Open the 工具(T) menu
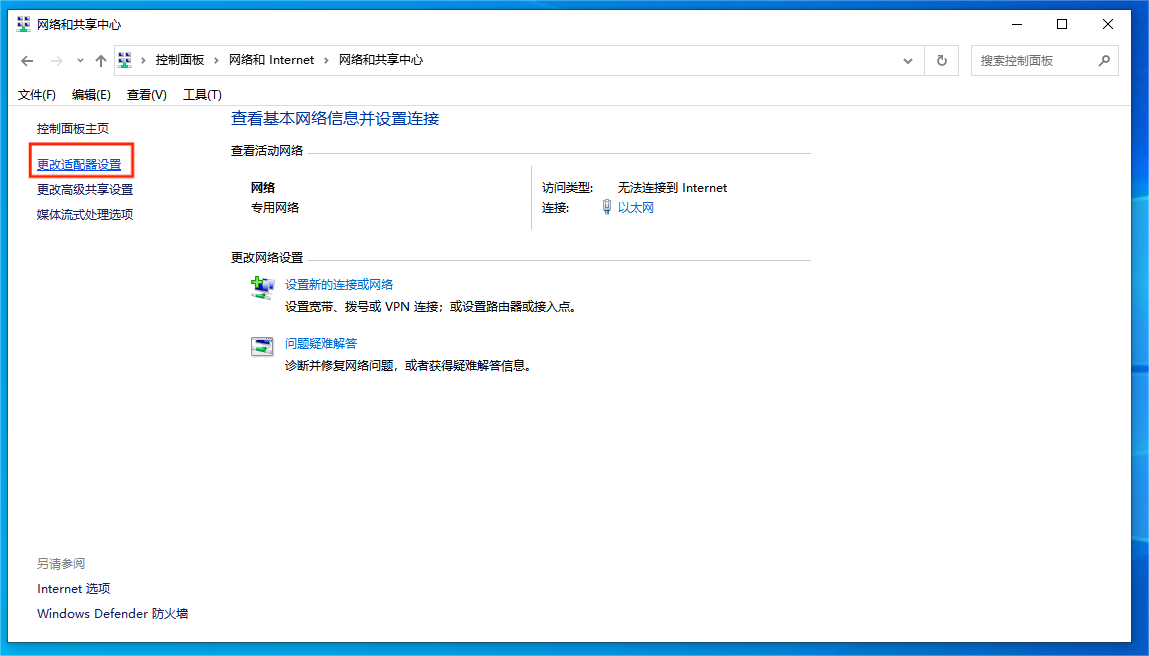 [202, 94]
